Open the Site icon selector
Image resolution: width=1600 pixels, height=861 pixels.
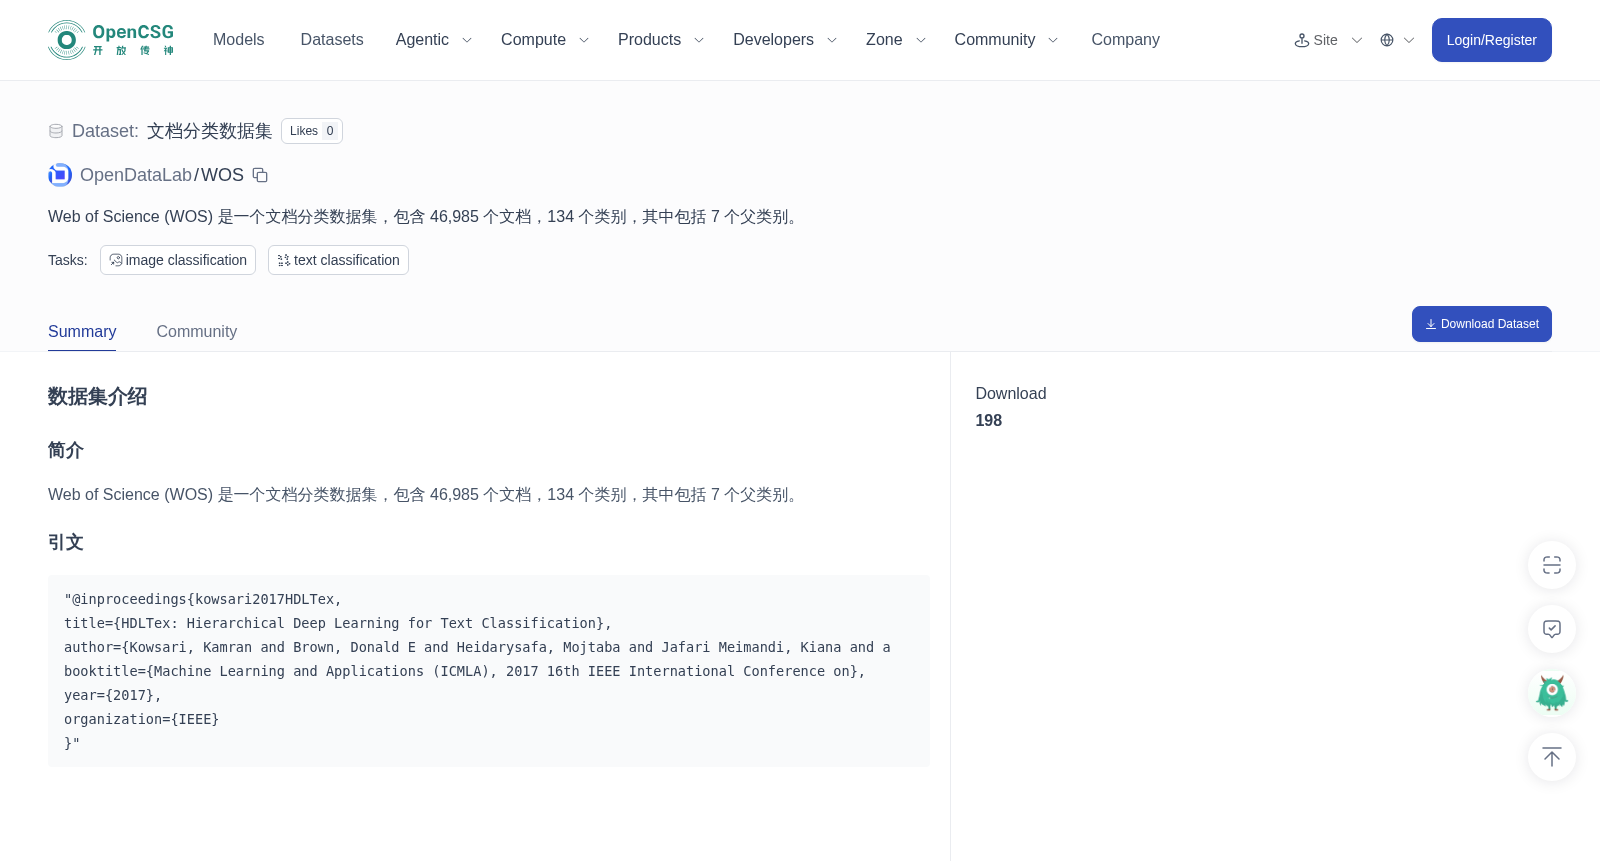[1302, 40]
